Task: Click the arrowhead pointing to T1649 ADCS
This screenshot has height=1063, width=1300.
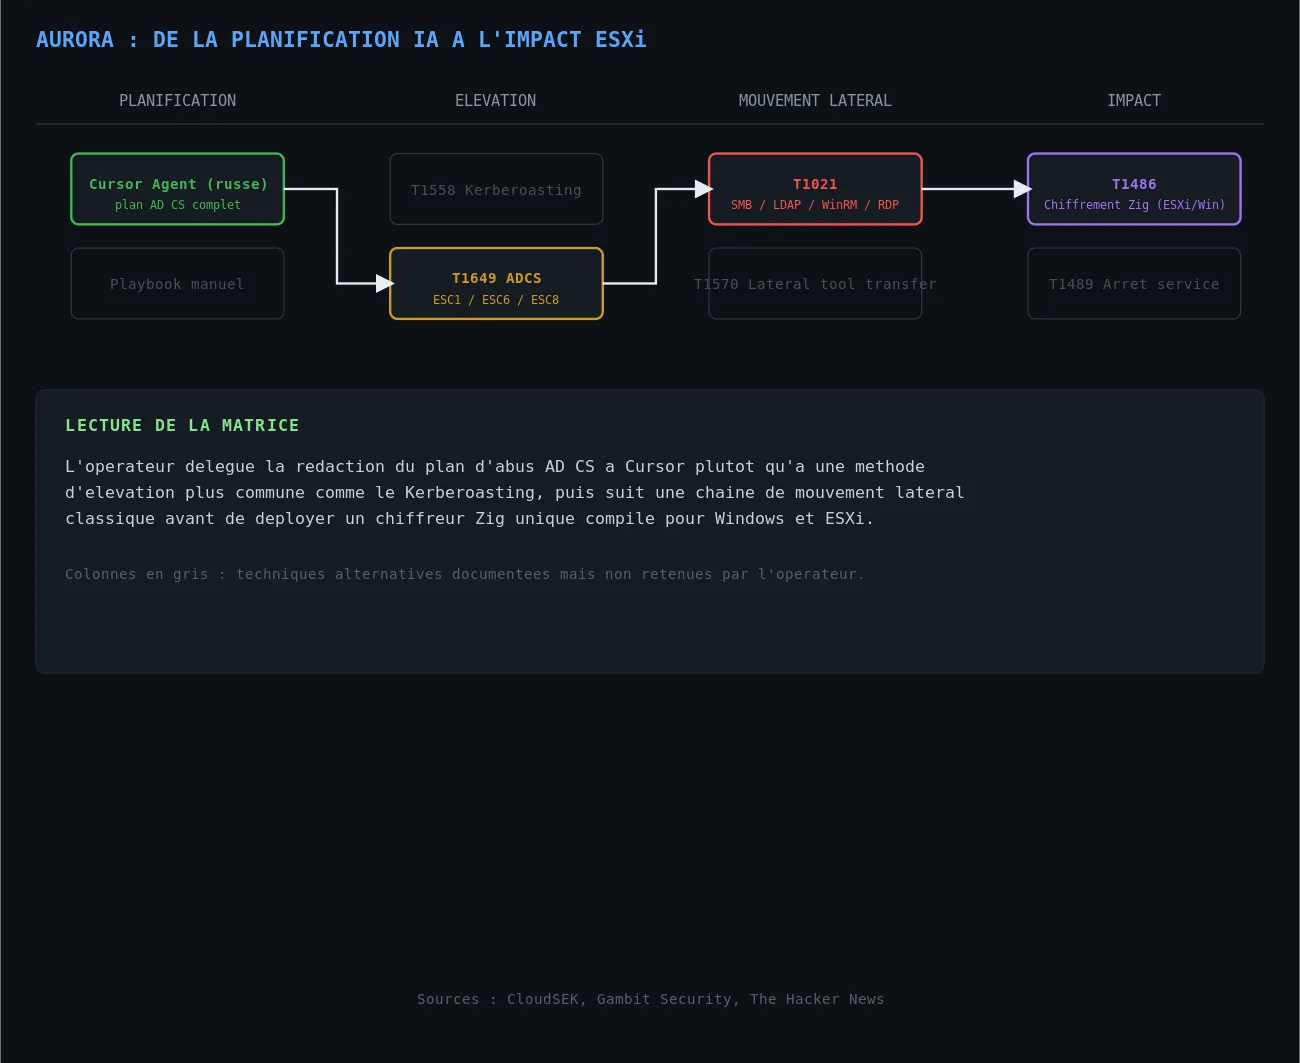Action: click(384, 284)
